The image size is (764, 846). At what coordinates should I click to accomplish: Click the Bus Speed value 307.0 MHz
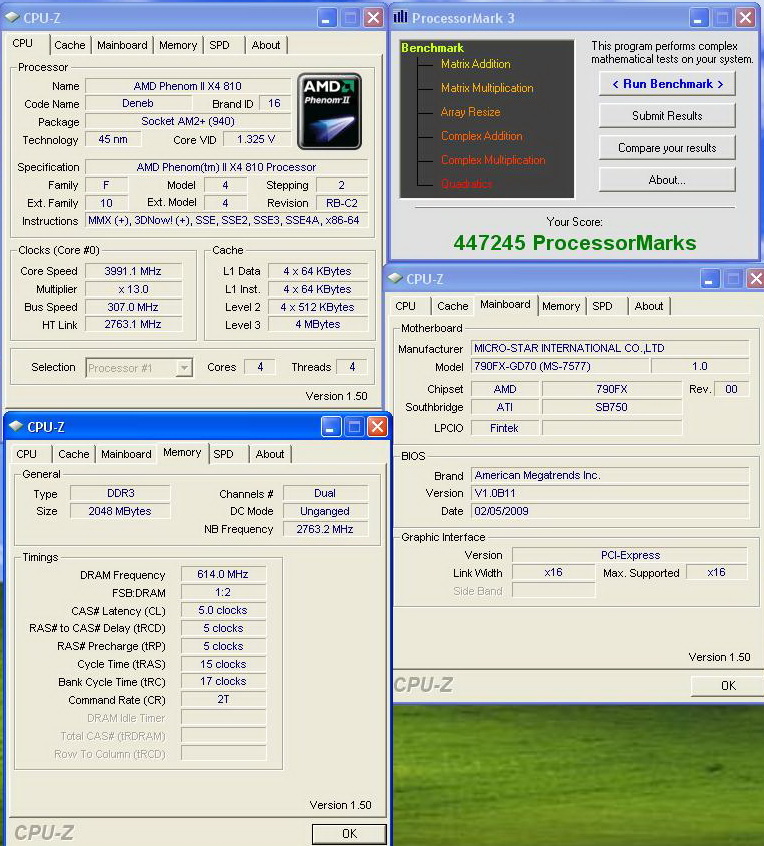click(133, 307)
